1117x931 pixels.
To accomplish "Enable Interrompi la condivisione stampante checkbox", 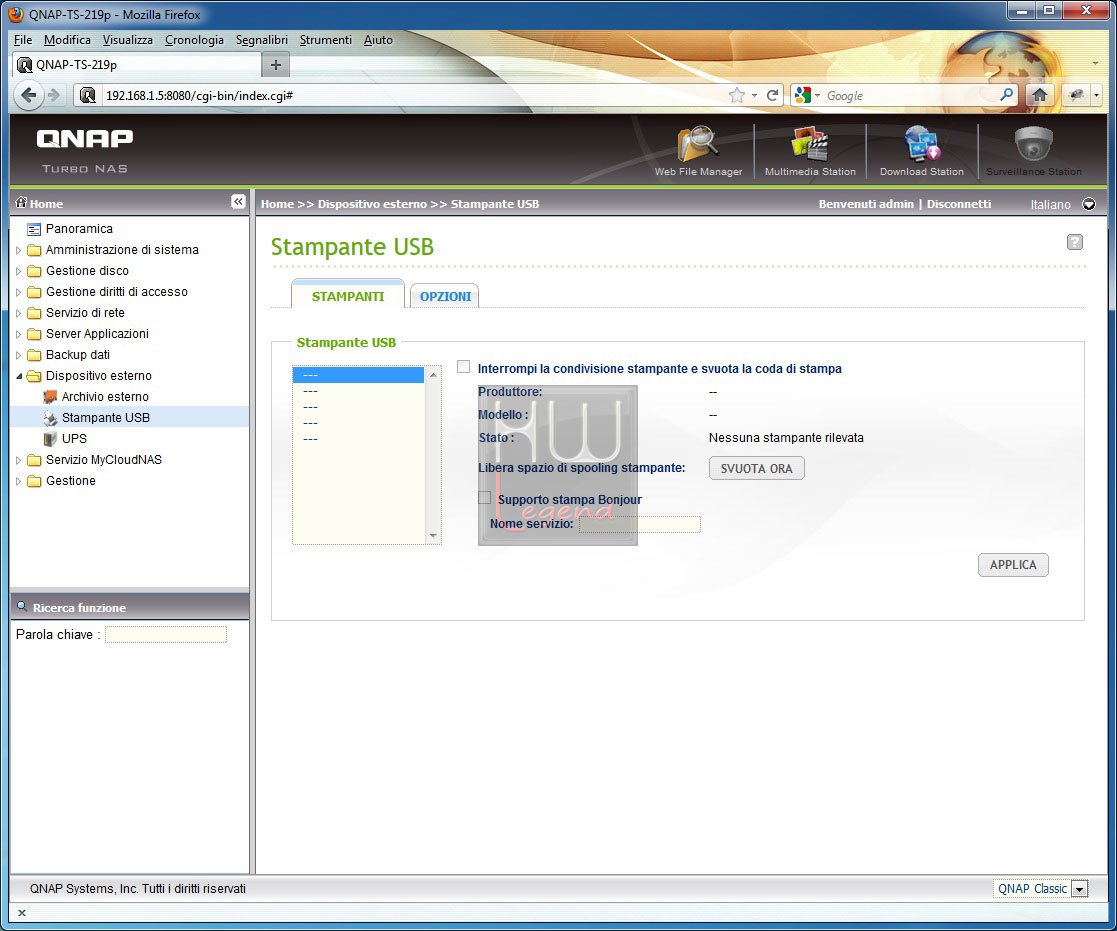I will pyautogui.click(x=463, y=367).
